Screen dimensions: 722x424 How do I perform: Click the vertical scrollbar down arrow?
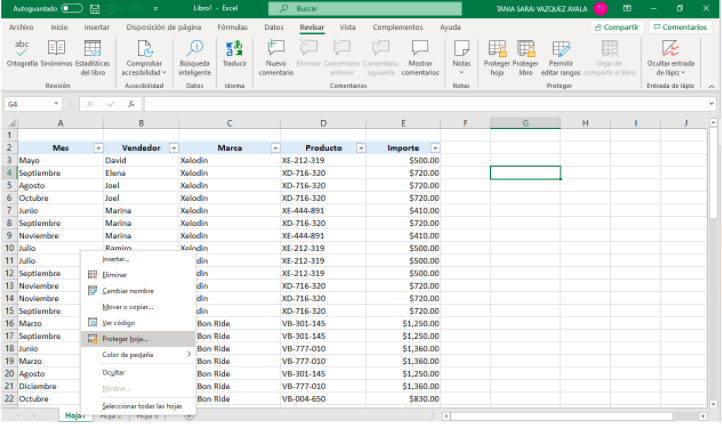[x=713, y=404]
